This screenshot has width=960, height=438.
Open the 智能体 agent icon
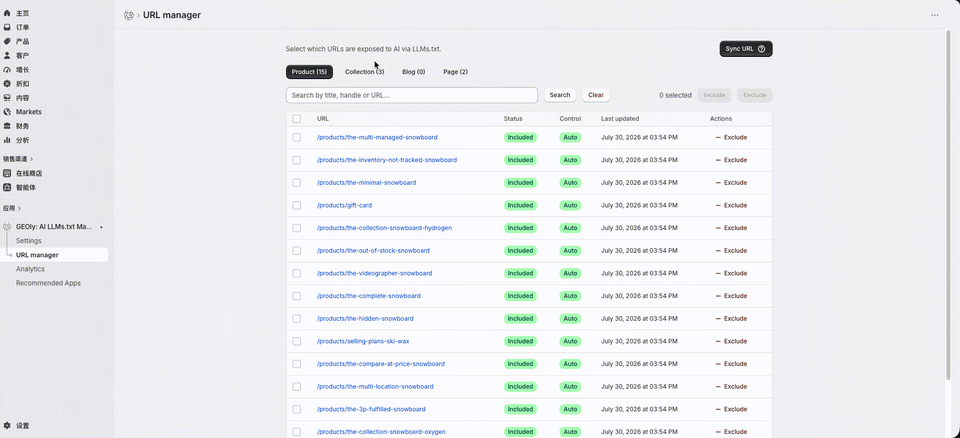[x=7, y=187]
